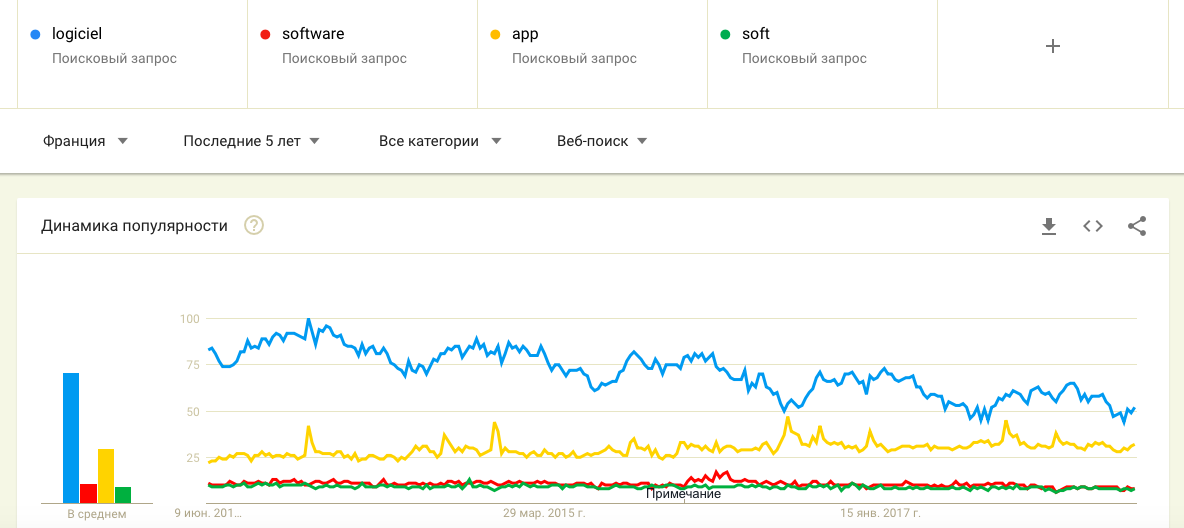Click the blue average bar for logiciel

coord(71,438)
